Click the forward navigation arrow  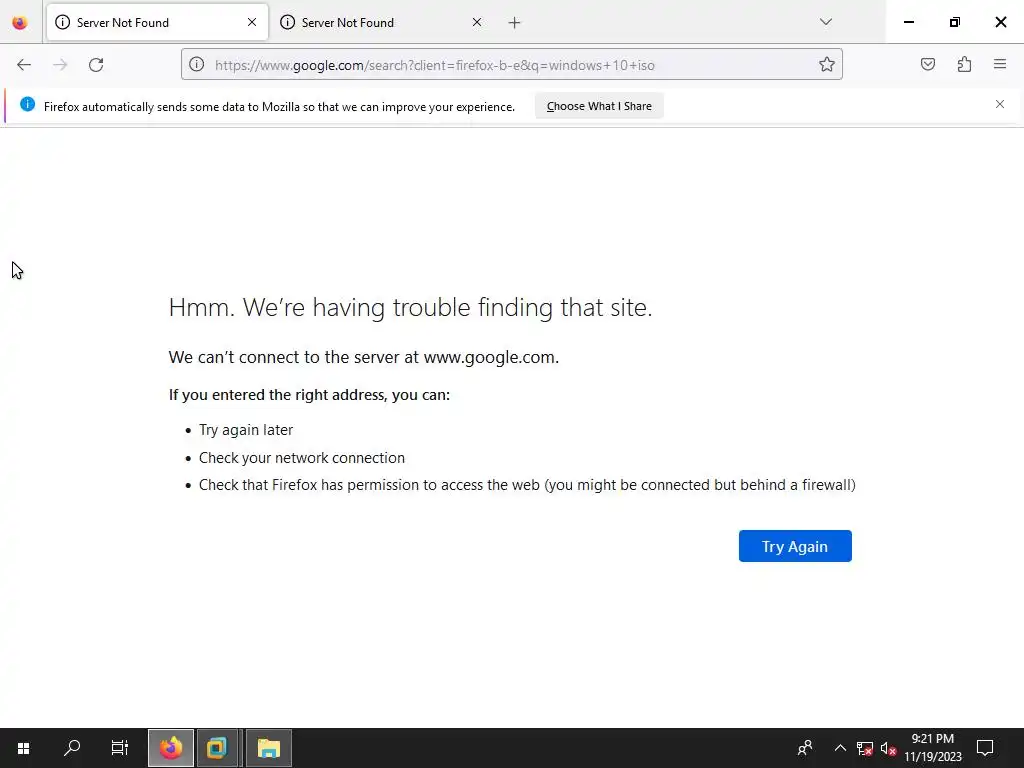[60, 65]
